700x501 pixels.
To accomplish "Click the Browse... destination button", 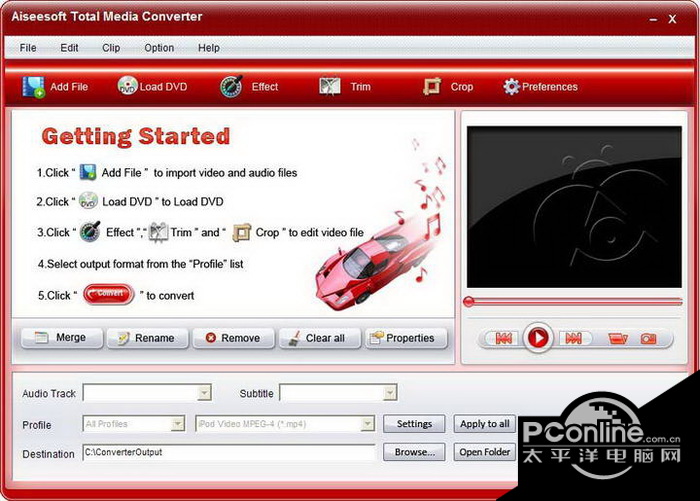I will pyautogui.click(x=414, y=452).
